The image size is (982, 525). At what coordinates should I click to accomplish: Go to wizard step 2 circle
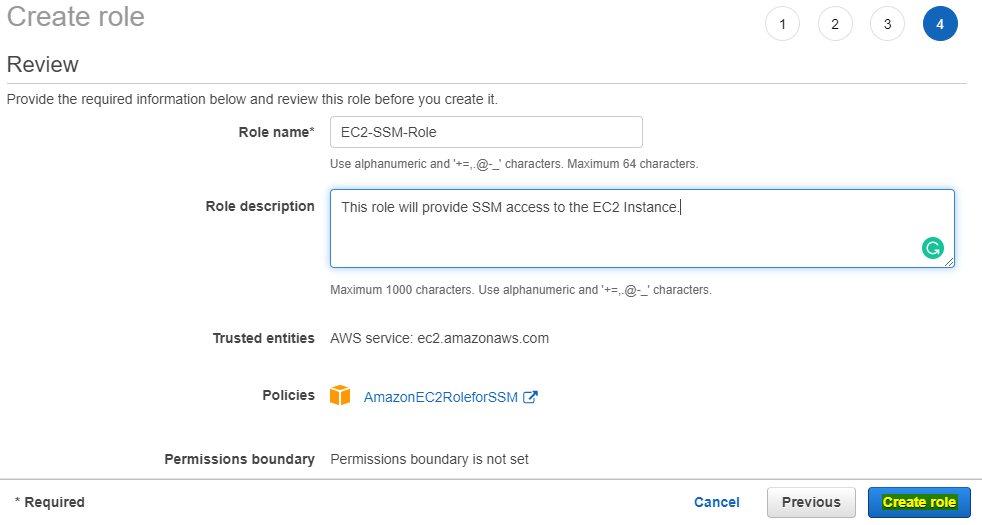[x=835, y=24]
